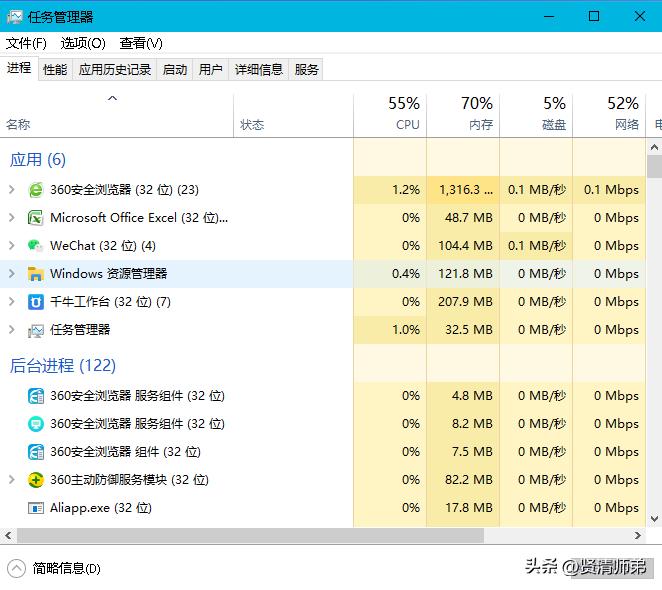
Task: Sort by the 5% 磁盘 column header
Action: click(536, 115)
